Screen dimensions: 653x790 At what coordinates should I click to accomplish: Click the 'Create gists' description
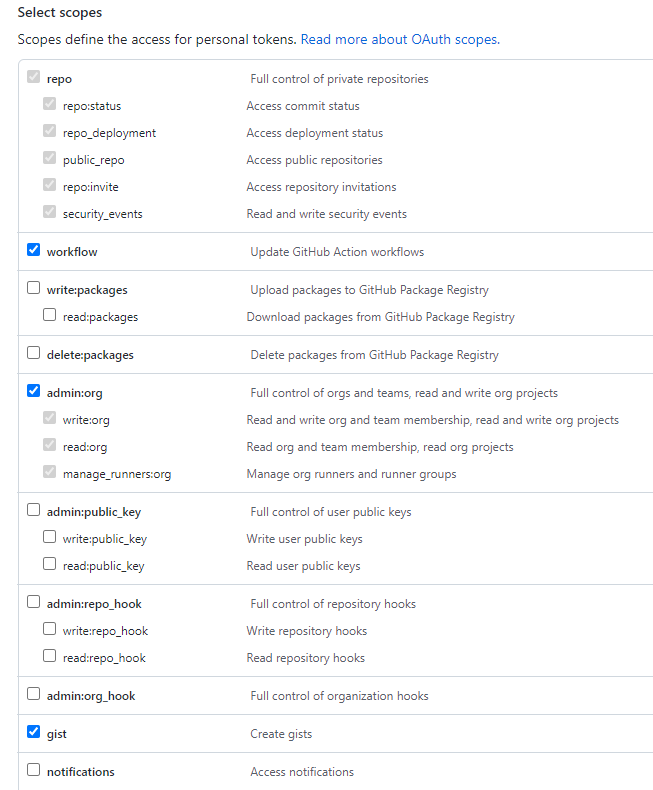(x=281, y=734)
